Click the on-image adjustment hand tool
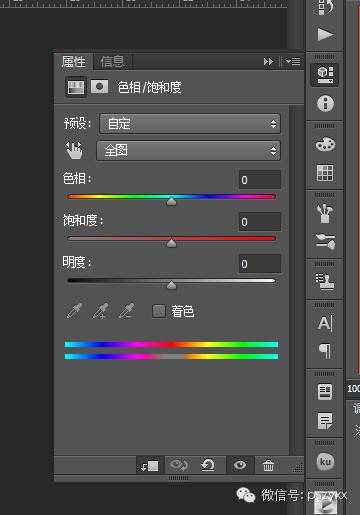The width and height of the screenshot is (360, 515). (74, 150)
